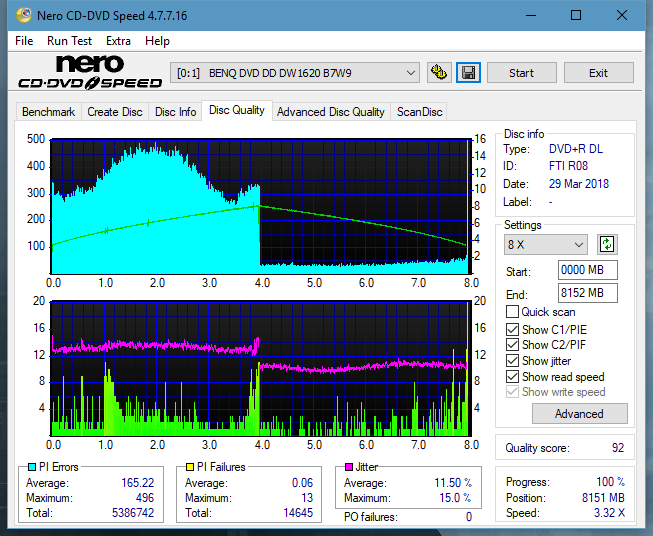
Task: Click the Exit button
Action: pyautogui.click(x=598, y=73)
